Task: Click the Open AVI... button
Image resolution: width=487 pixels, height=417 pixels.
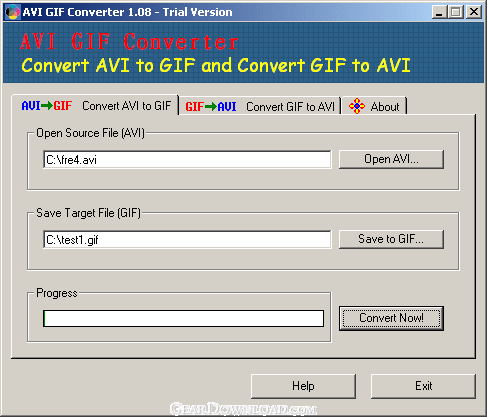Action: point(391,159)
